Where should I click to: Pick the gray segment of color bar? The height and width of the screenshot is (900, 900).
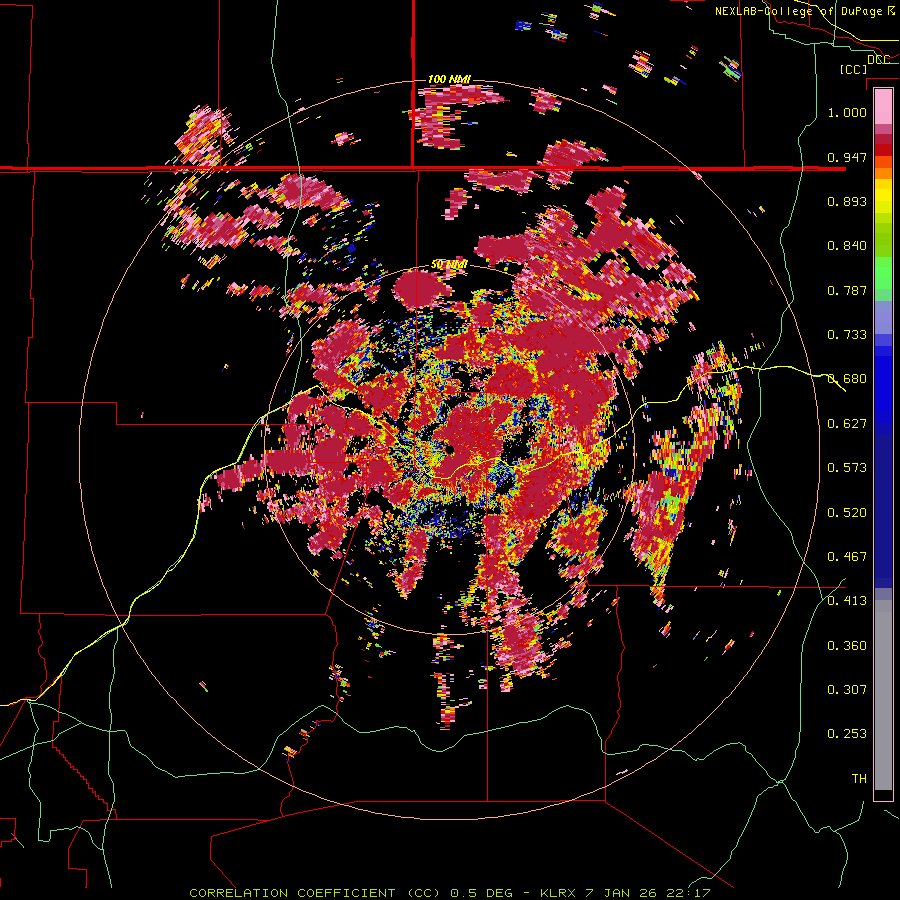(883, 695)
